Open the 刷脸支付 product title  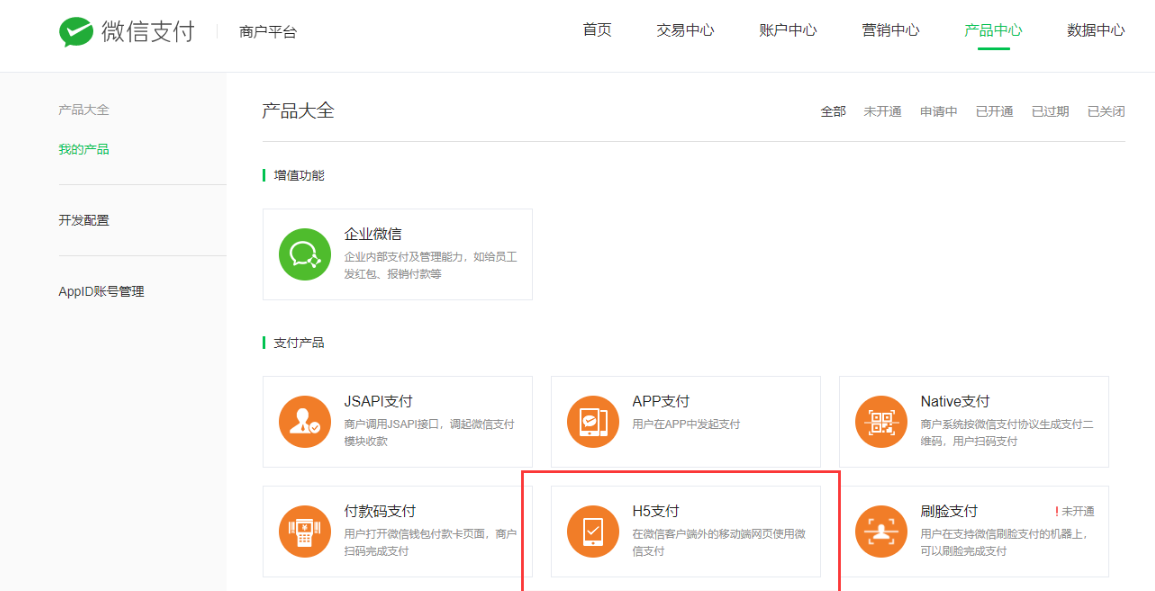coord(949,511)
